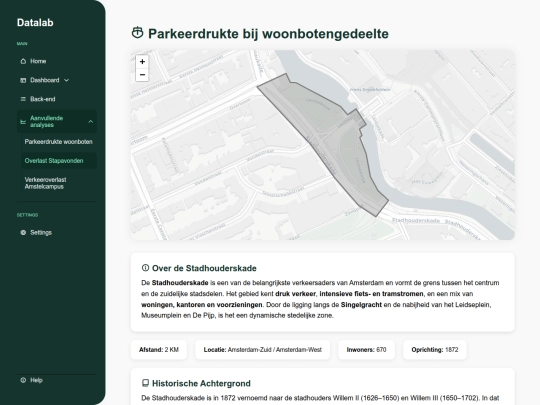Click the Over de Stadhouderskade heading

pos(204,268)
